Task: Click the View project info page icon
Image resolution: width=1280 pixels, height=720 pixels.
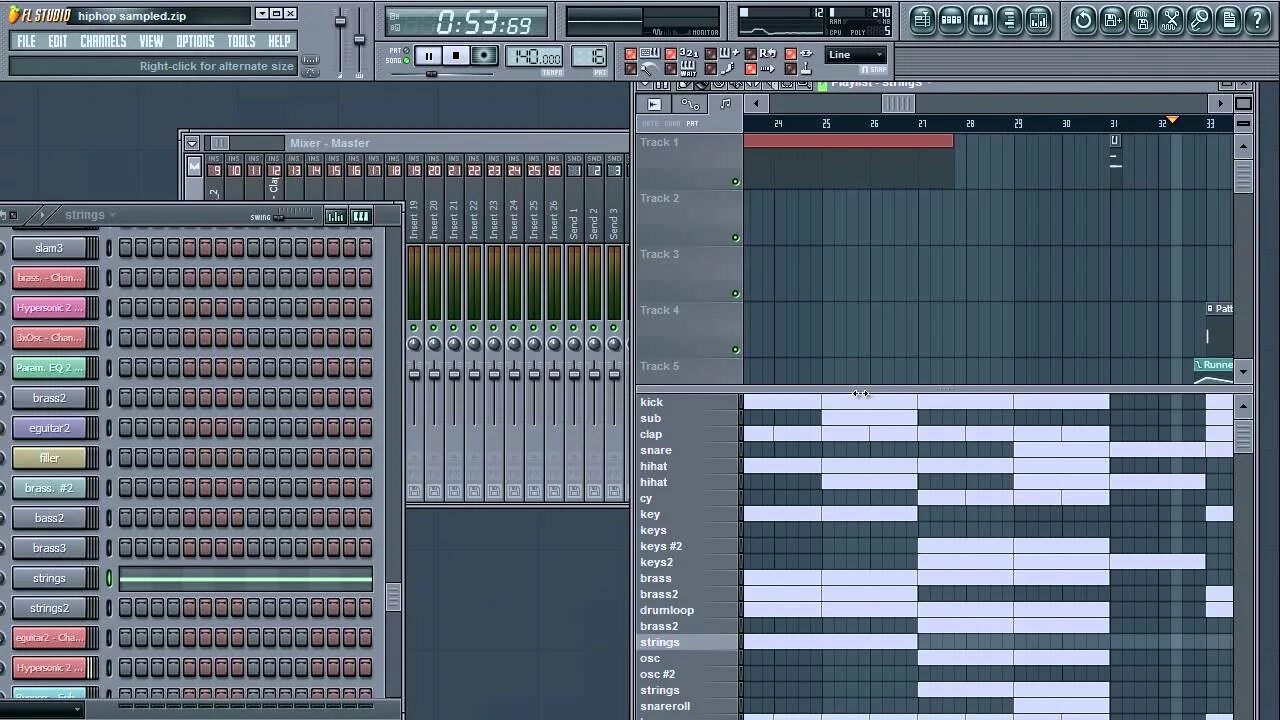Action: coord(1228,19)
